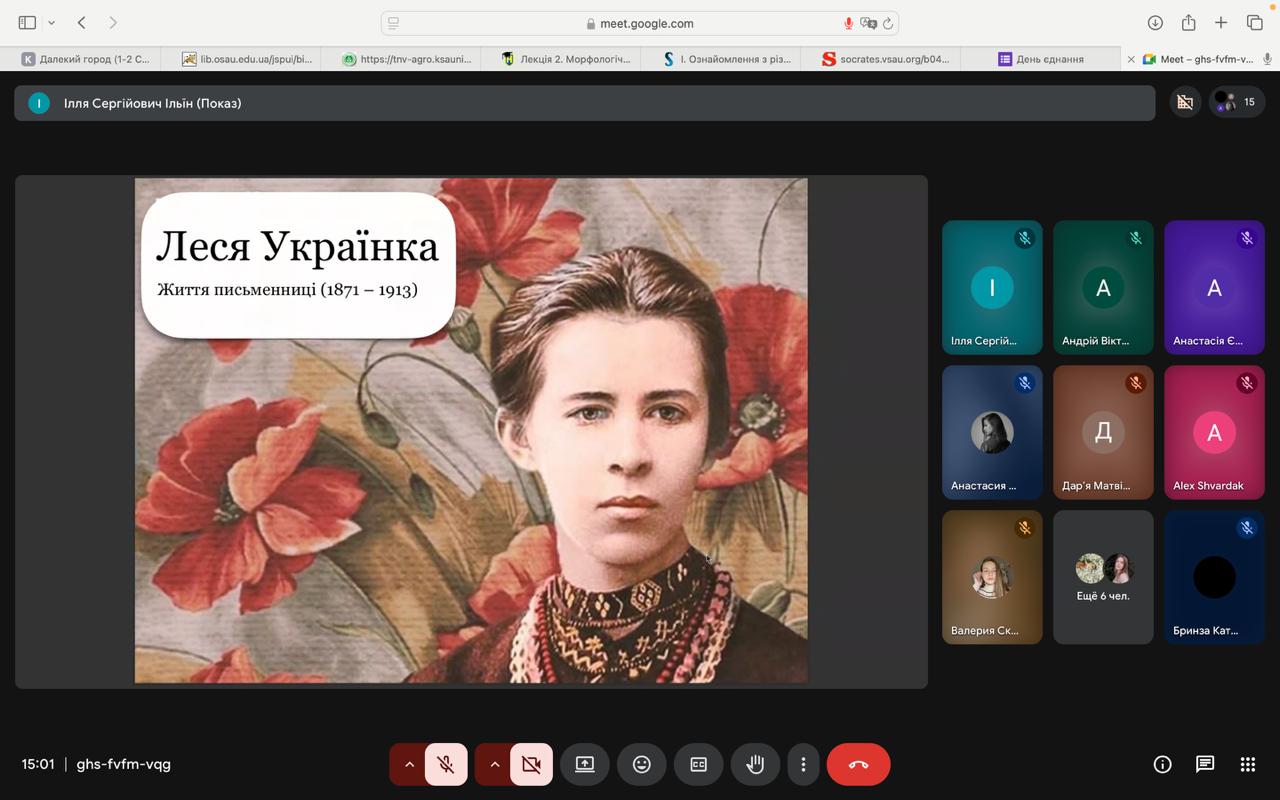Click the raise hand icon
1280x800 pixels.
coord(755,764)
